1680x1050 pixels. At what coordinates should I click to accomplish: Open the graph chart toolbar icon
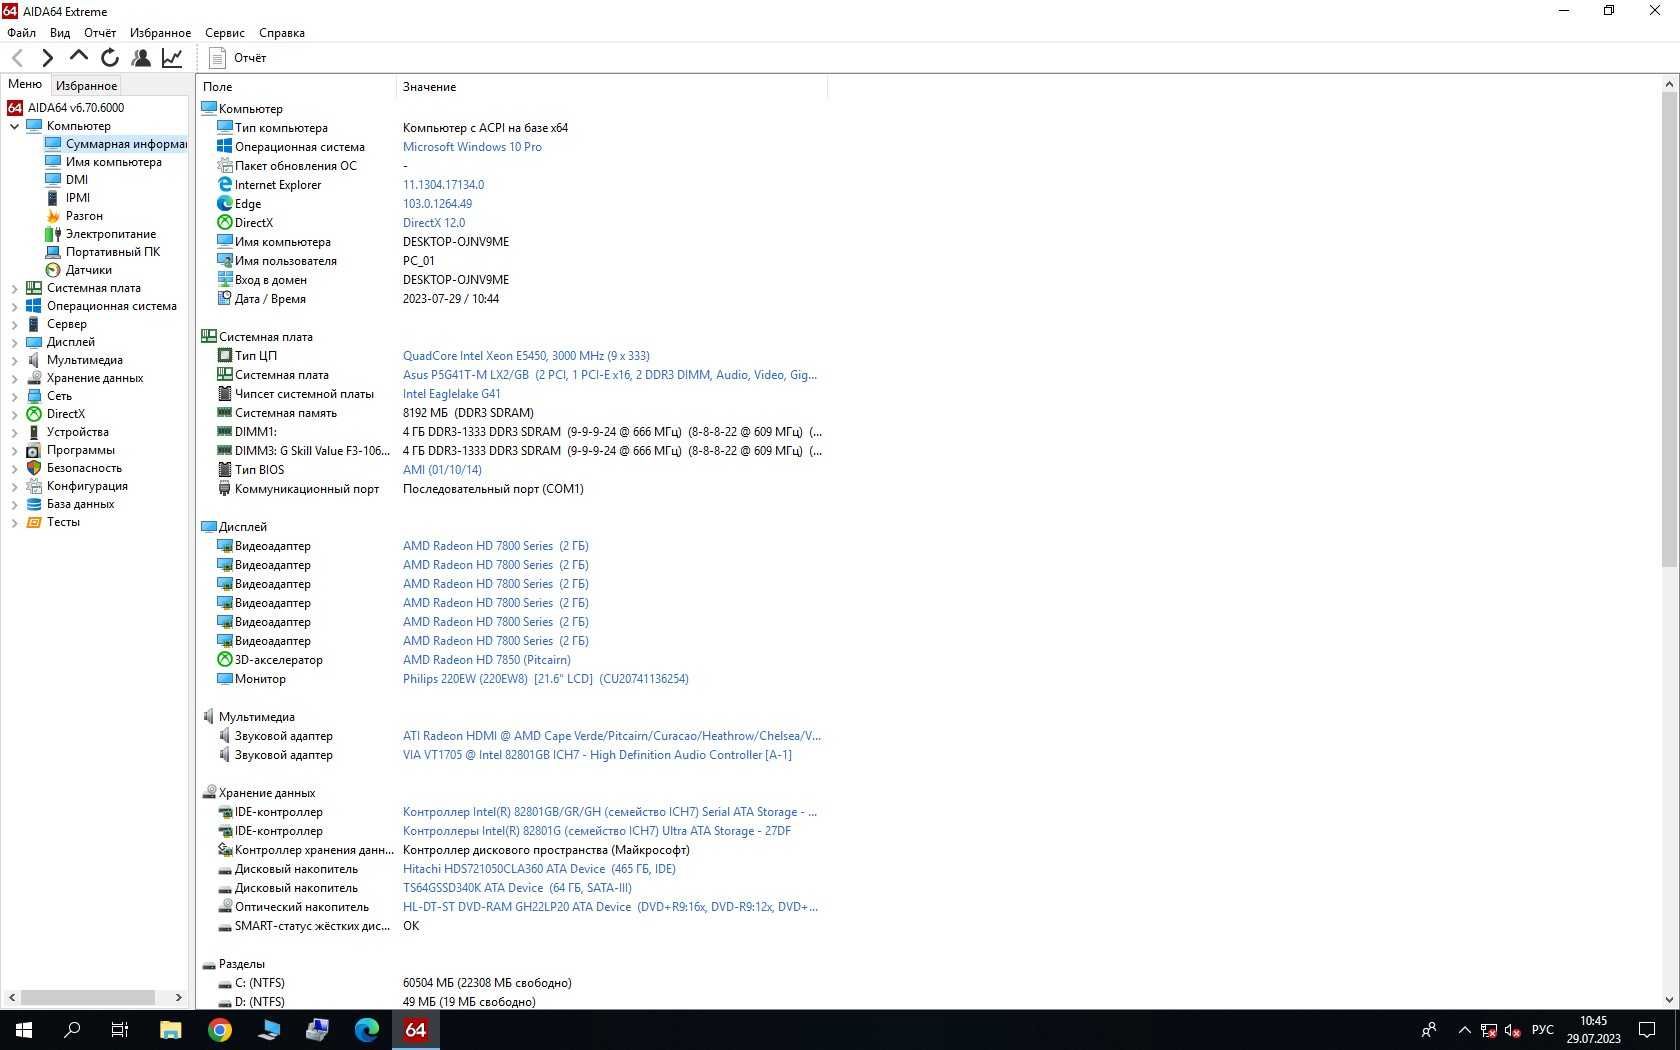(172, 58)
